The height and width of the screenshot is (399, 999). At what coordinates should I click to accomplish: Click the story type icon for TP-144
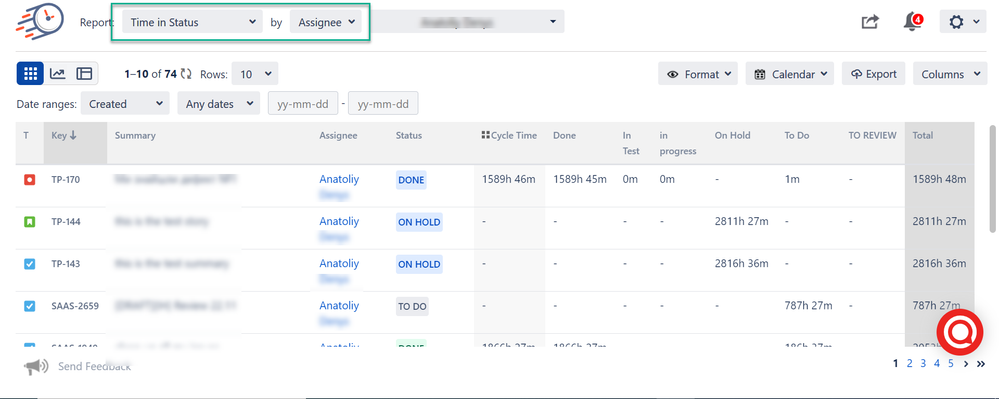click(x=29, y=222)
